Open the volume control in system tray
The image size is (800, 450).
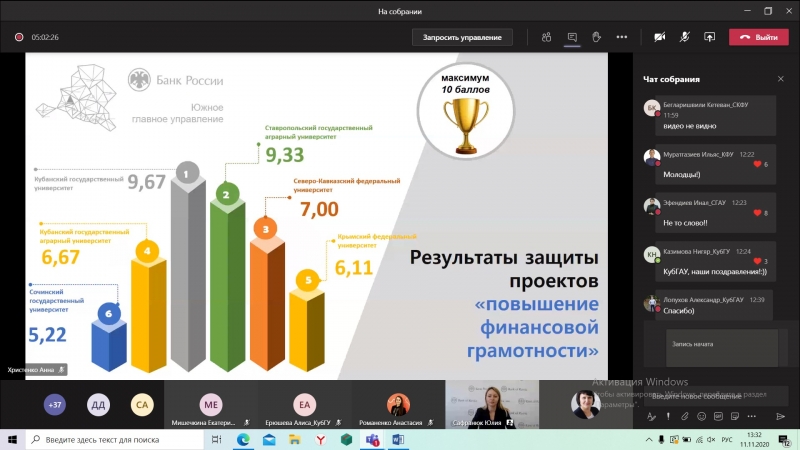(711, 439)
